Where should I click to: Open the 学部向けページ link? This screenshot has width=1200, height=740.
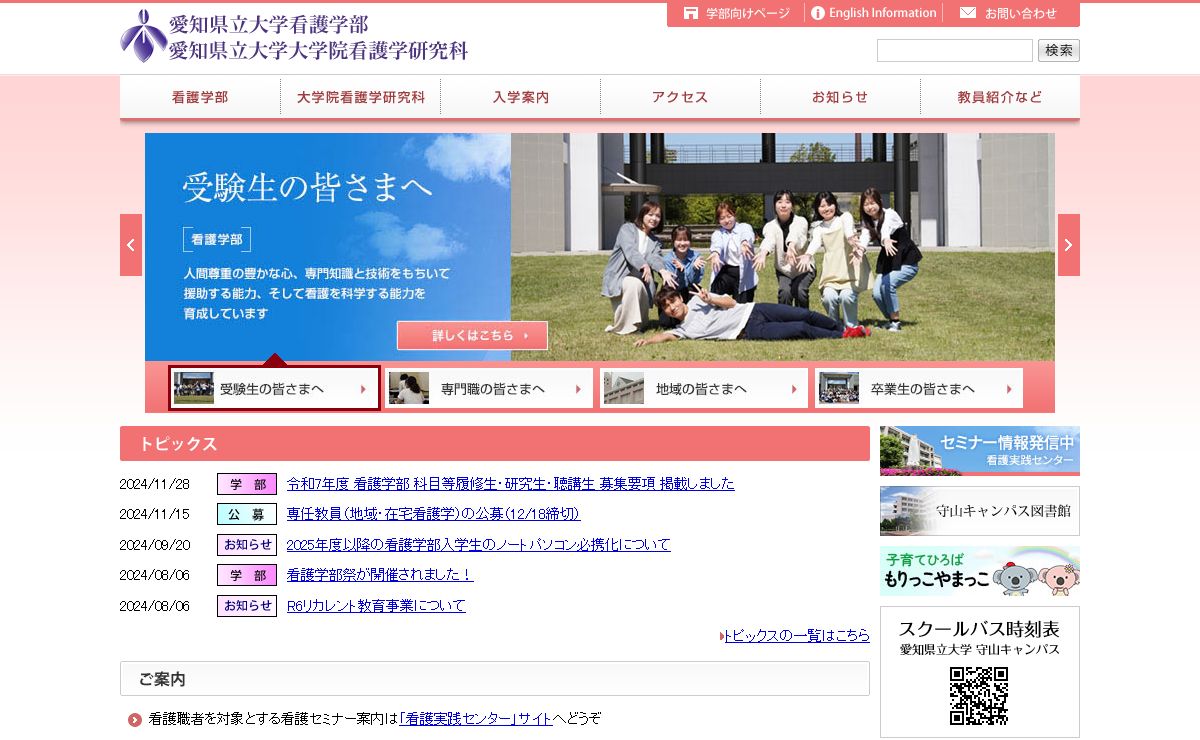(737, 13)
